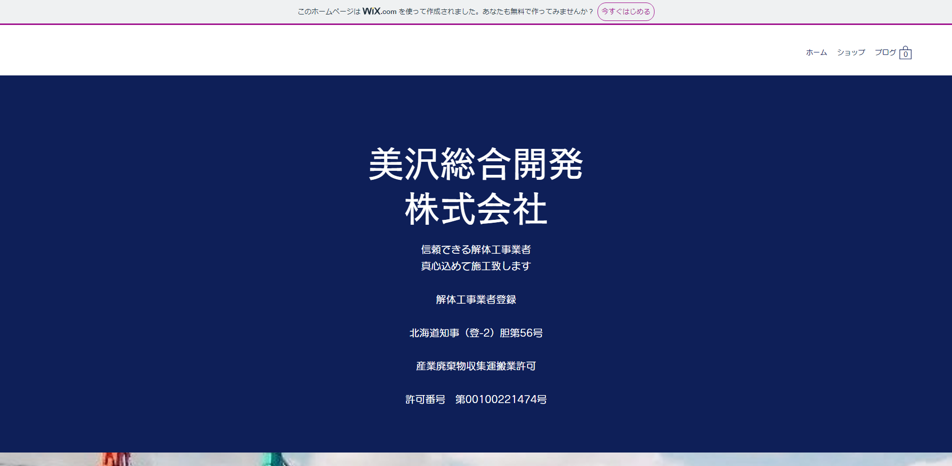Screen dimensions: 952x466
Task: Click the Wix.com logo in top banner
Action: tap(379, 12)
